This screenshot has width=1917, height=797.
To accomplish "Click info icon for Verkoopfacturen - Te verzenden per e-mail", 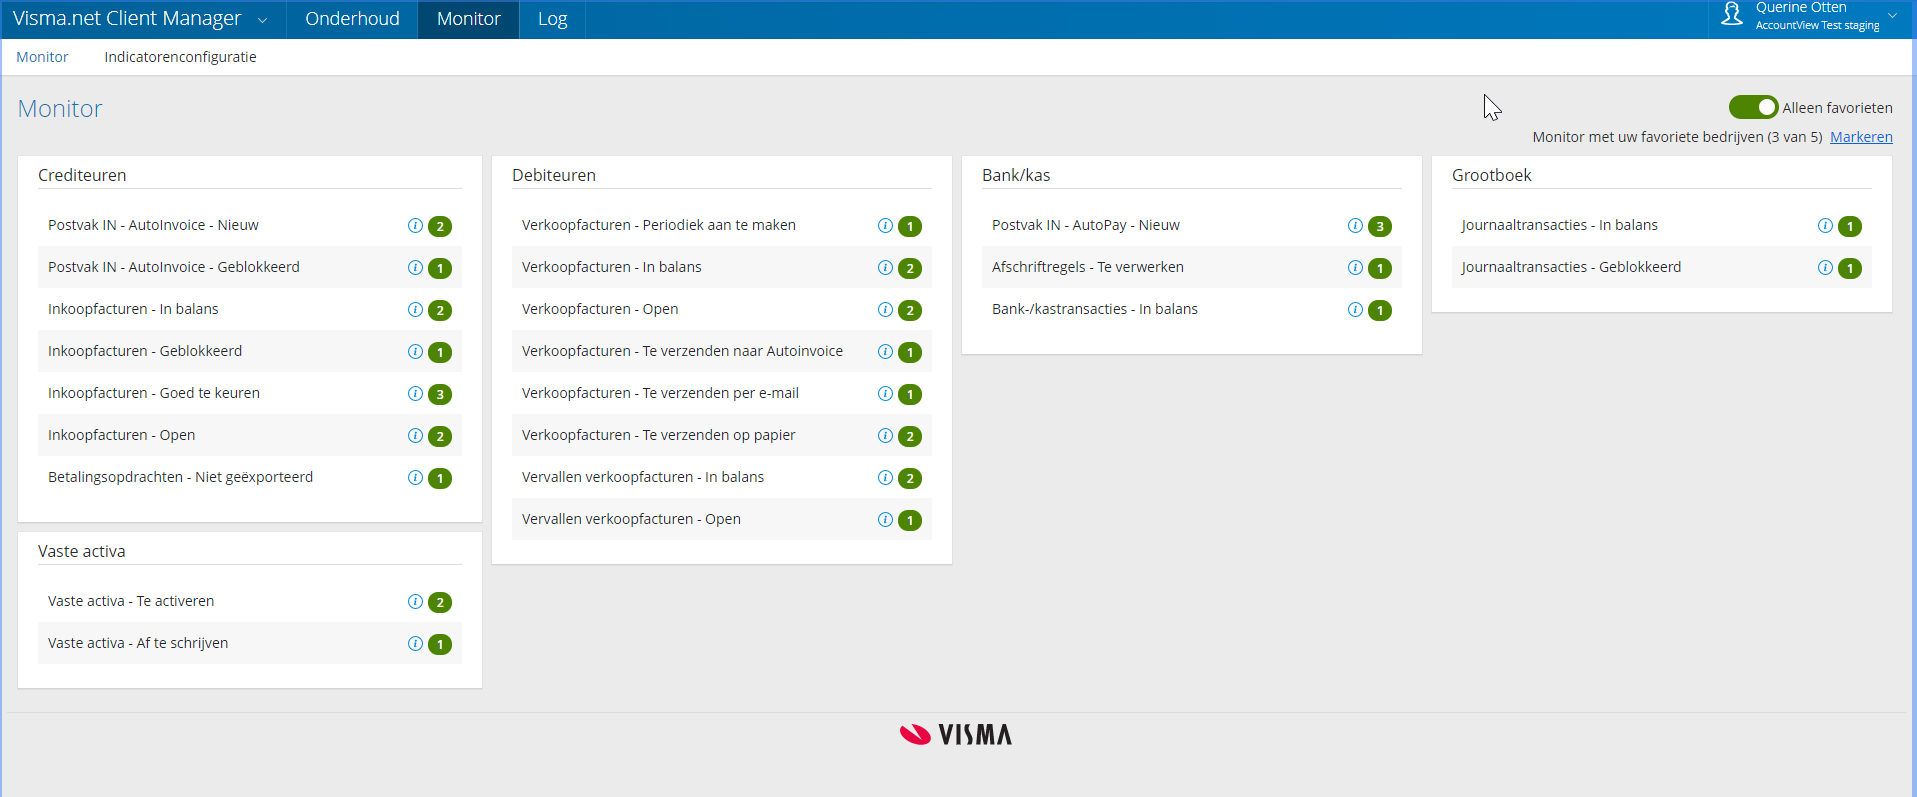I will pyautogui.click(x=885, y=394).
